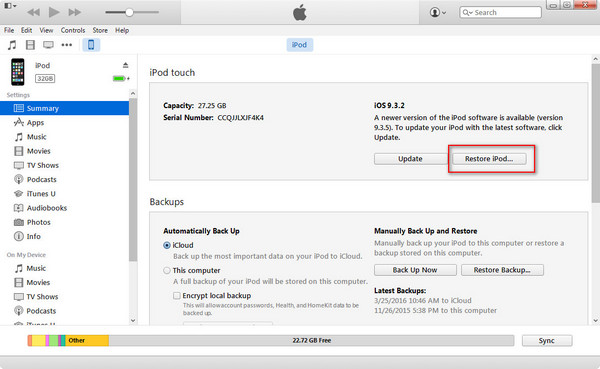Image resolution: width=600 pixels, height=369 pixels.
Task: Click Restore Backup button
Action: (502, 270)
